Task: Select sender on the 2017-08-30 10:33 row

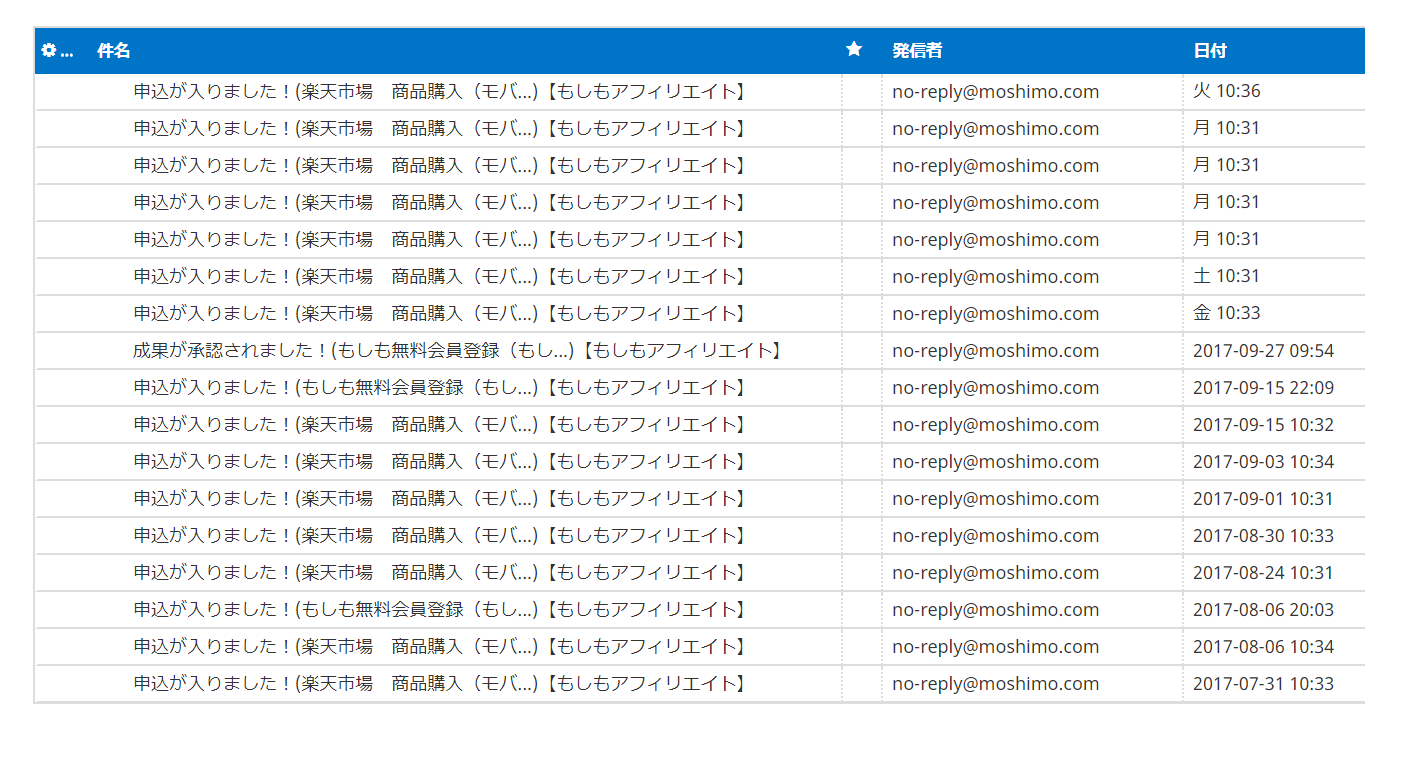Action: pyautogui.click(x=996, y=536)
